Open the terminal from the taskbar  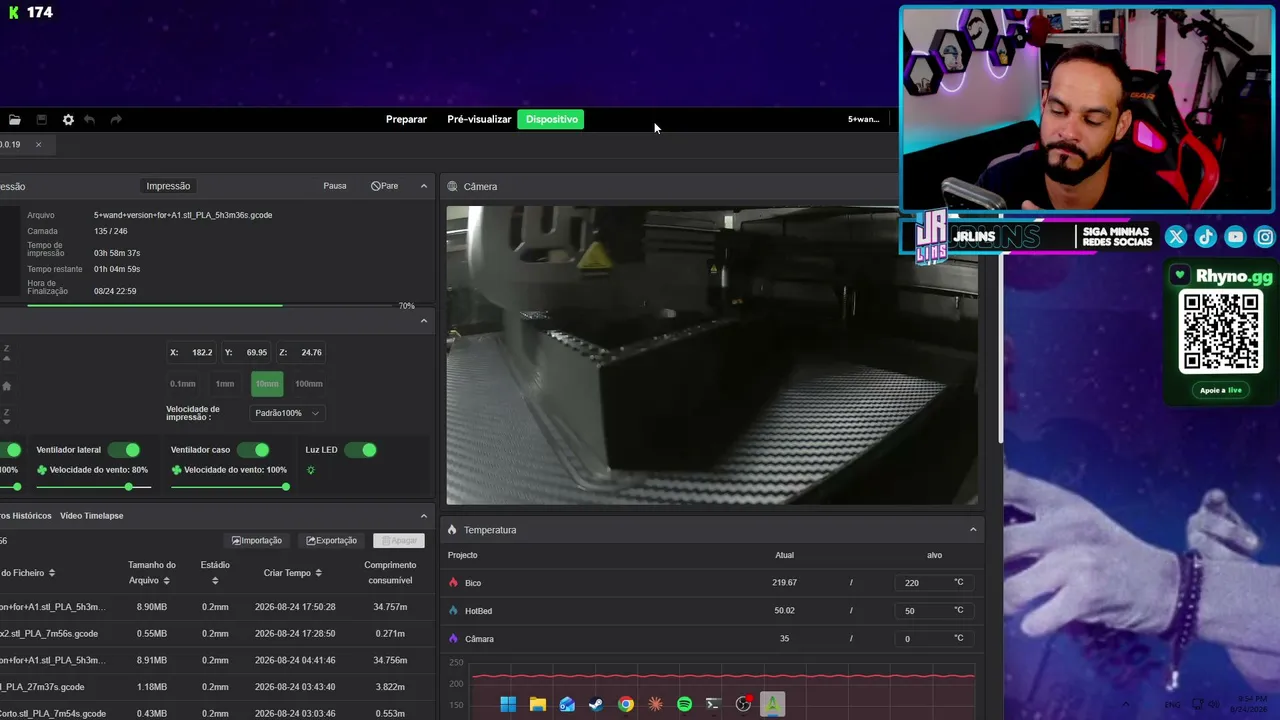(713, 704)
